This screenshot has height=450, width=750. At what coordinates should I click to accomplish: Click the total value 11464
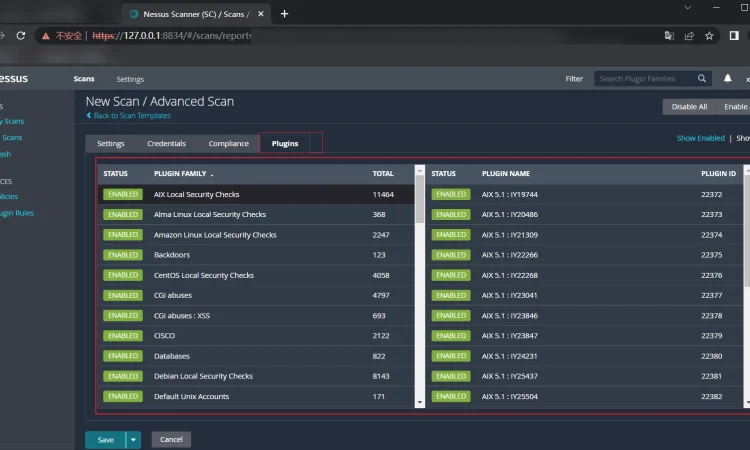(x=383, y=195)
